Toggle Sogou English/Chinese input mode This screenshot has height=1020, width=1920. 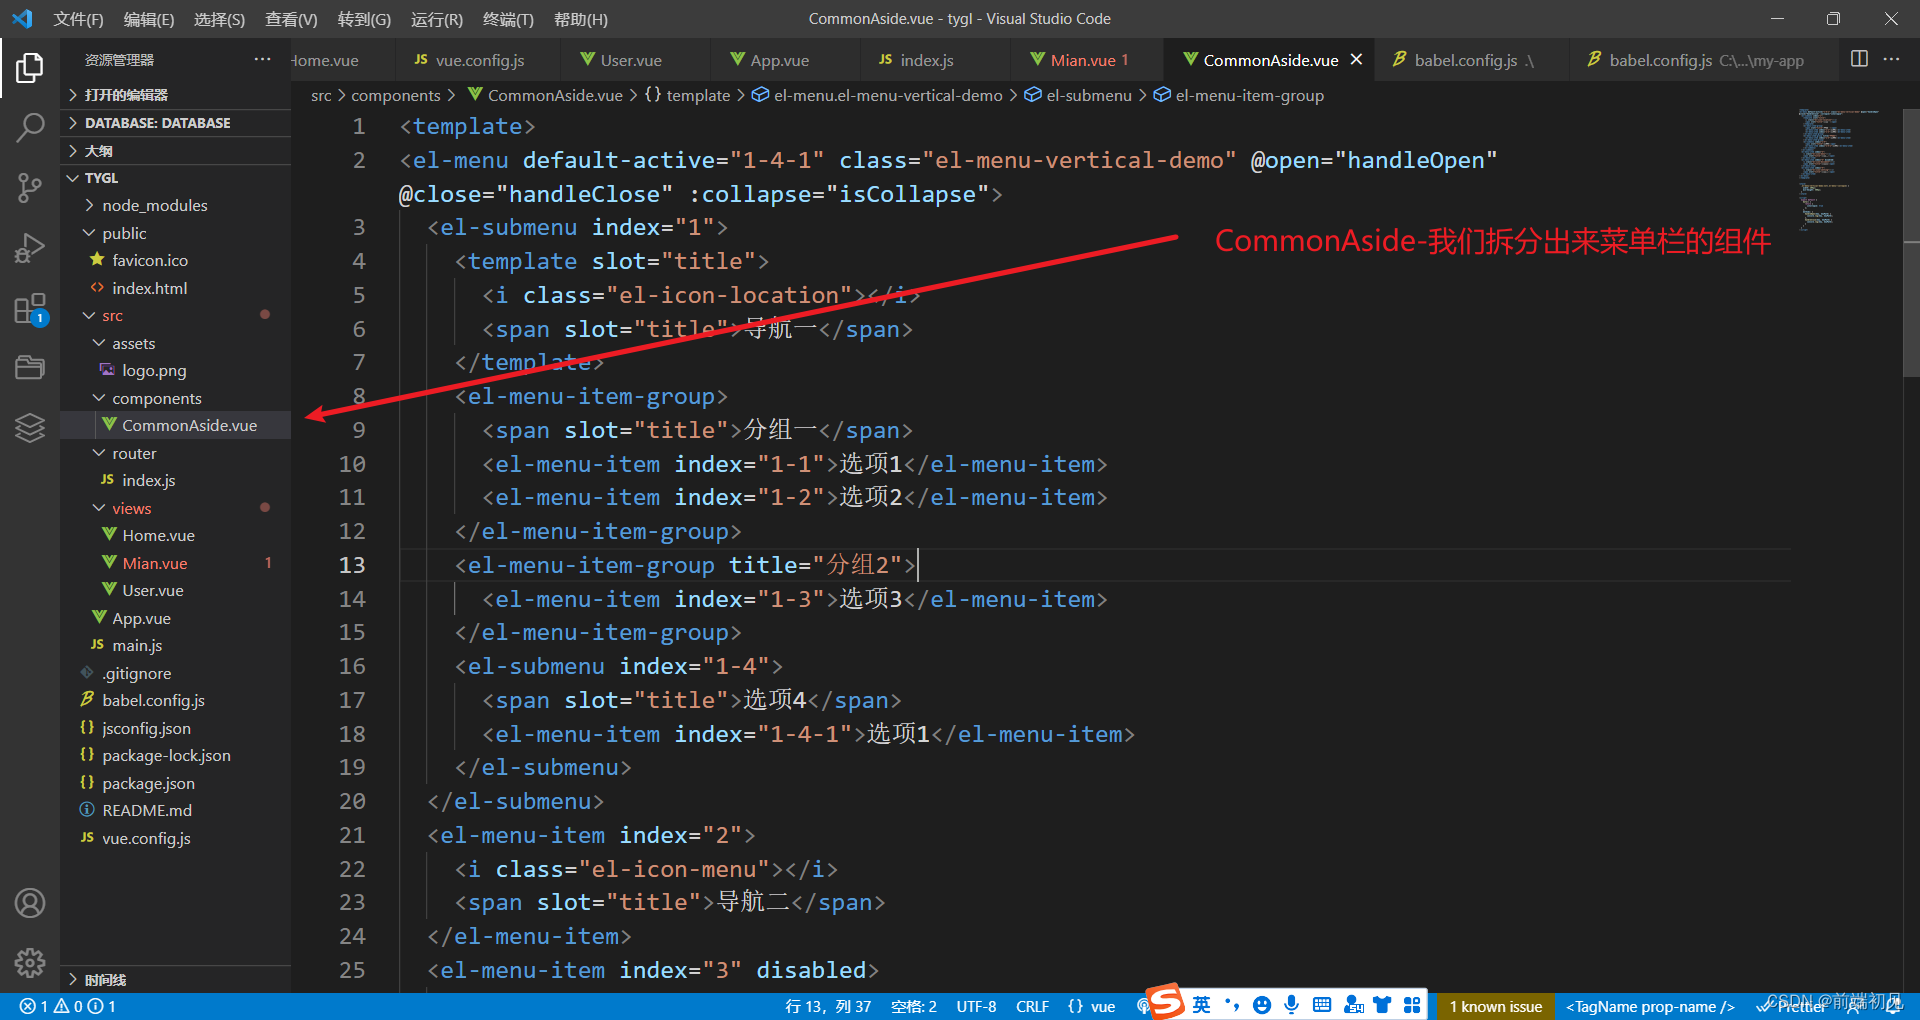pos(1201,1005)
